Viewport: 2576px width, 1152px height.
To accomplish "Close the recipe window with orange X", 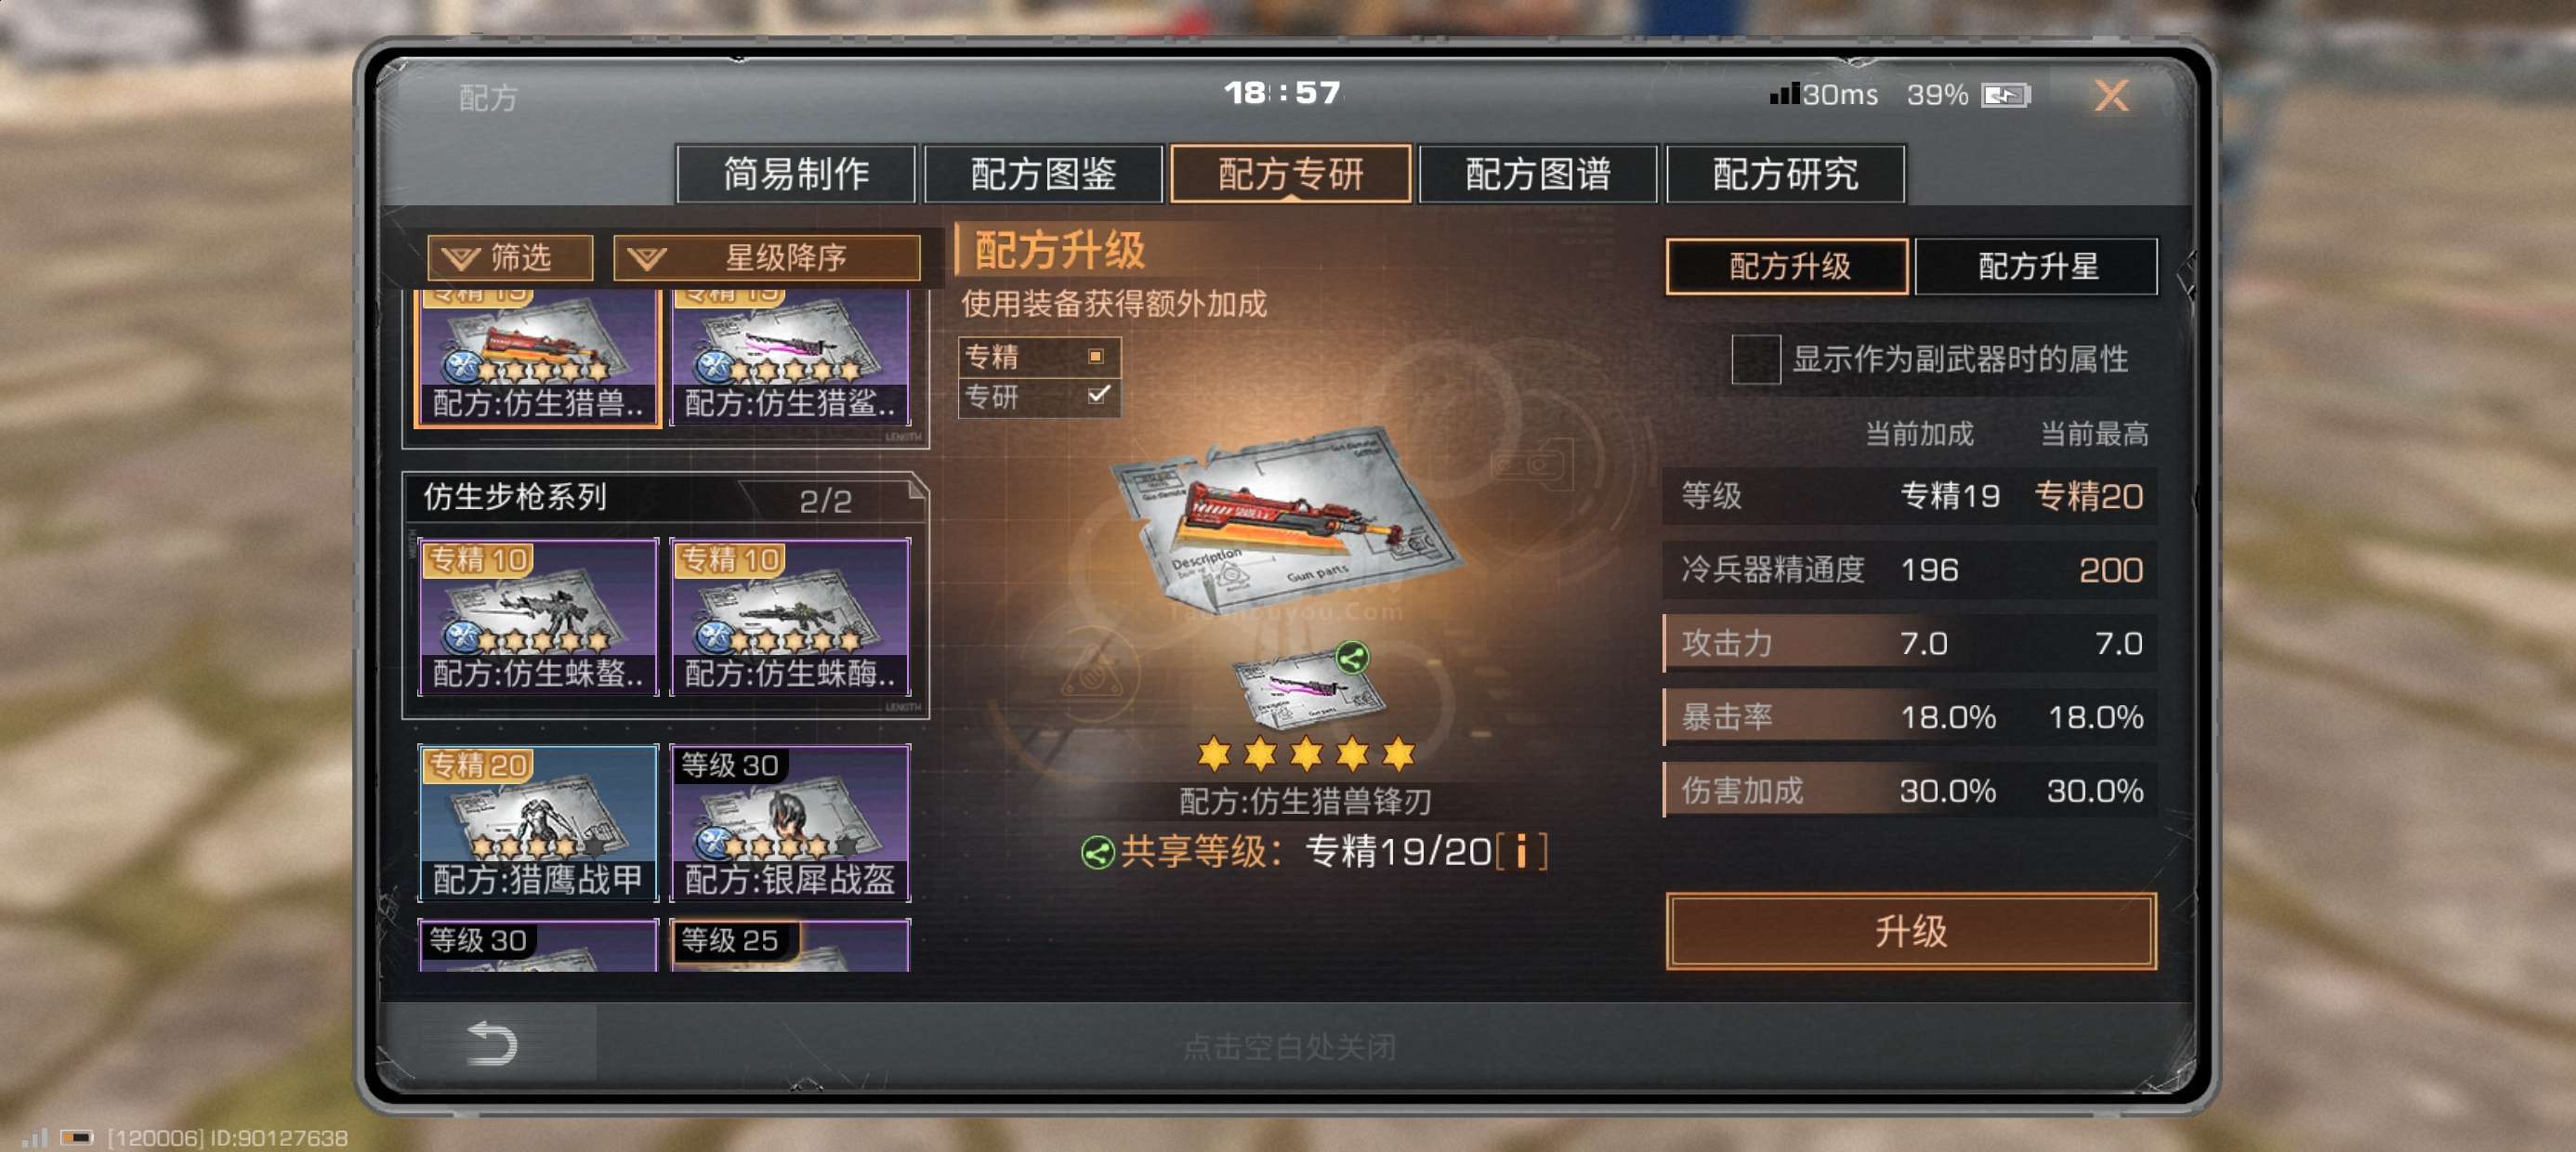I will (2111, 95).
